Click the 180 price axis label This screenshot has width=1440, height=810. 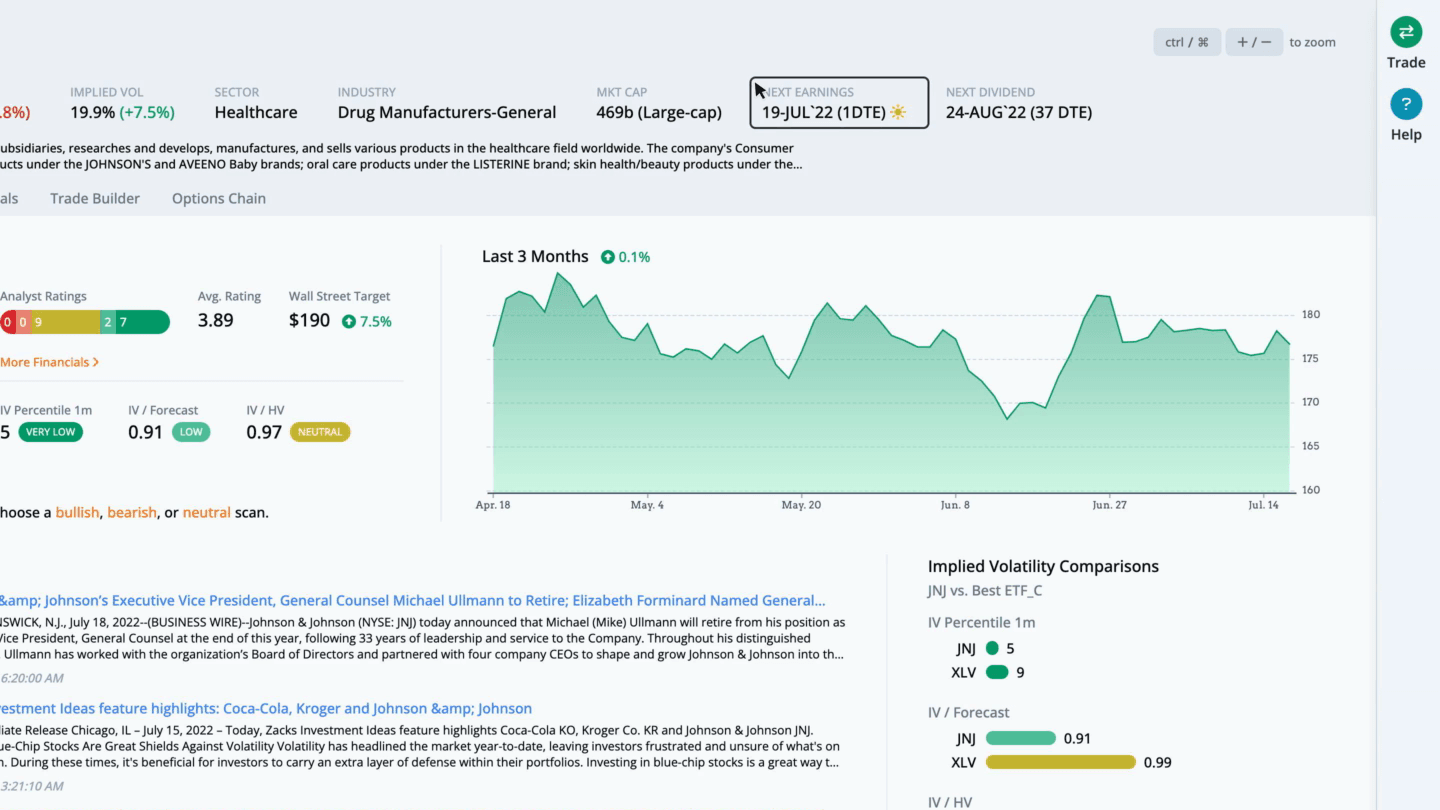click(1311, 314)
